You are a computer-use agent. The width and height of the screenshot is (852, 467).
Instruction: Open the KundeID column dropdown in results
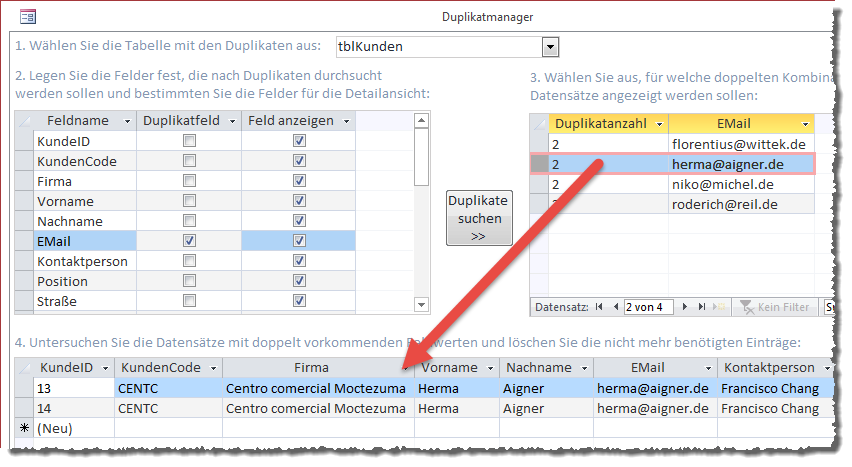(x=105, y=369)
